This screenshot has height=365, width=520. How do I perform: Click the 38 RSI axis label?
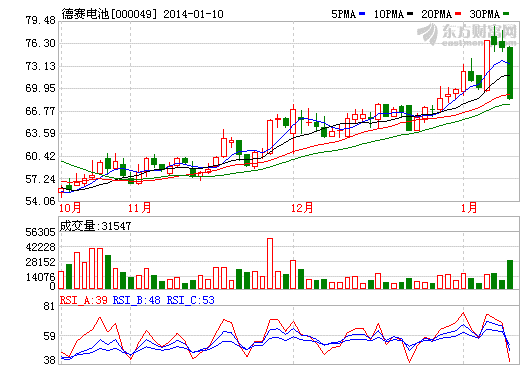pos(49,360)
